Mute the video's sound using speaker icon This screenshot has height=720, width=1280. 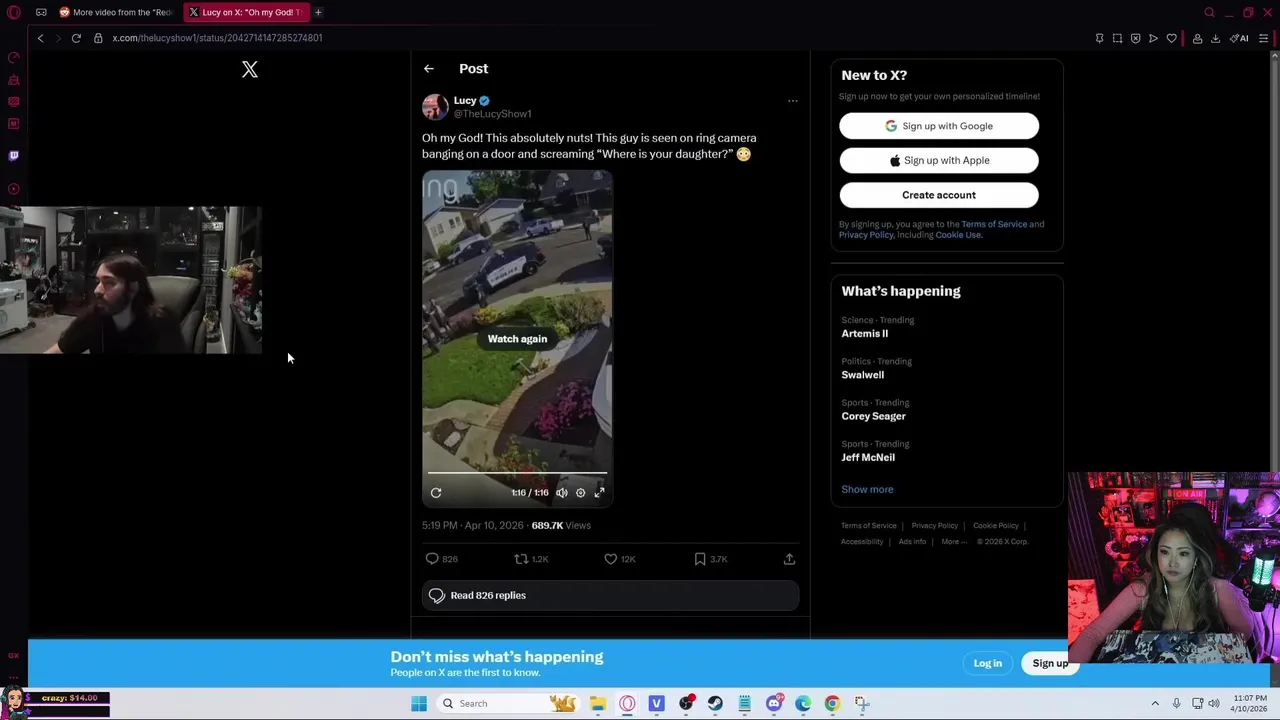tap(562, 493)
